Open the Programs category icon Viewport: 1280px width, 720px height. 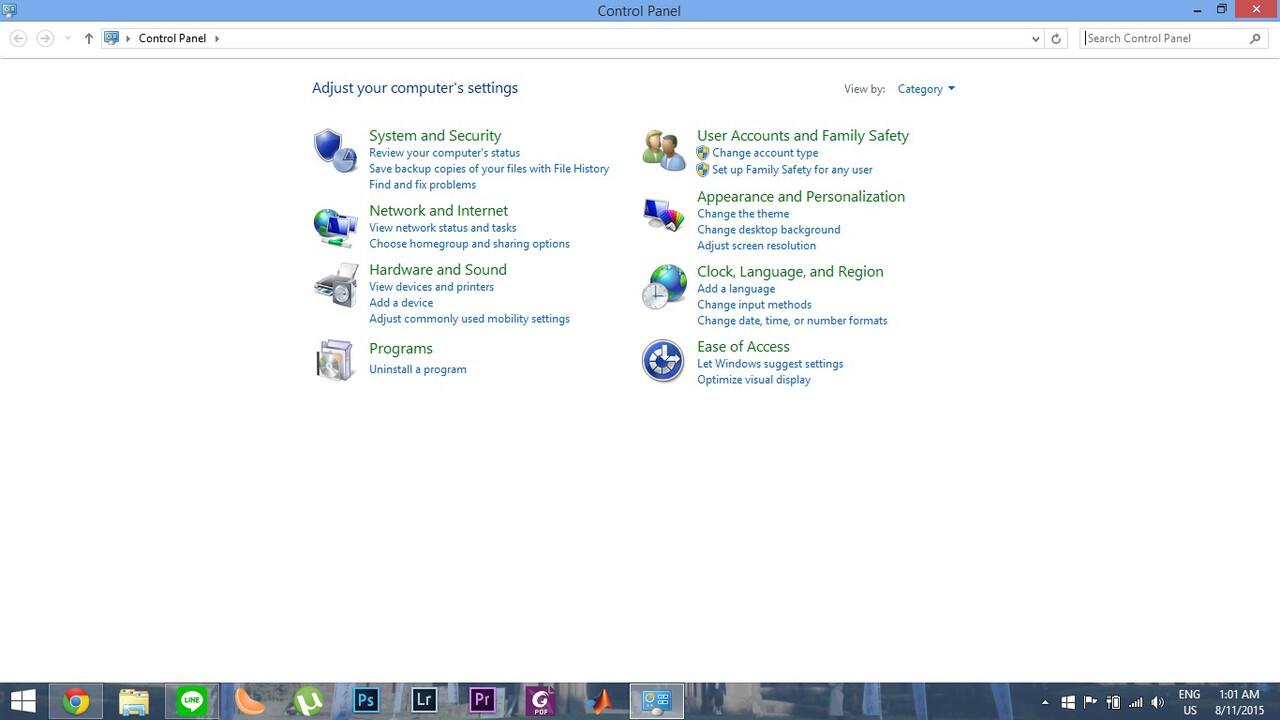(x=335, y=360)
